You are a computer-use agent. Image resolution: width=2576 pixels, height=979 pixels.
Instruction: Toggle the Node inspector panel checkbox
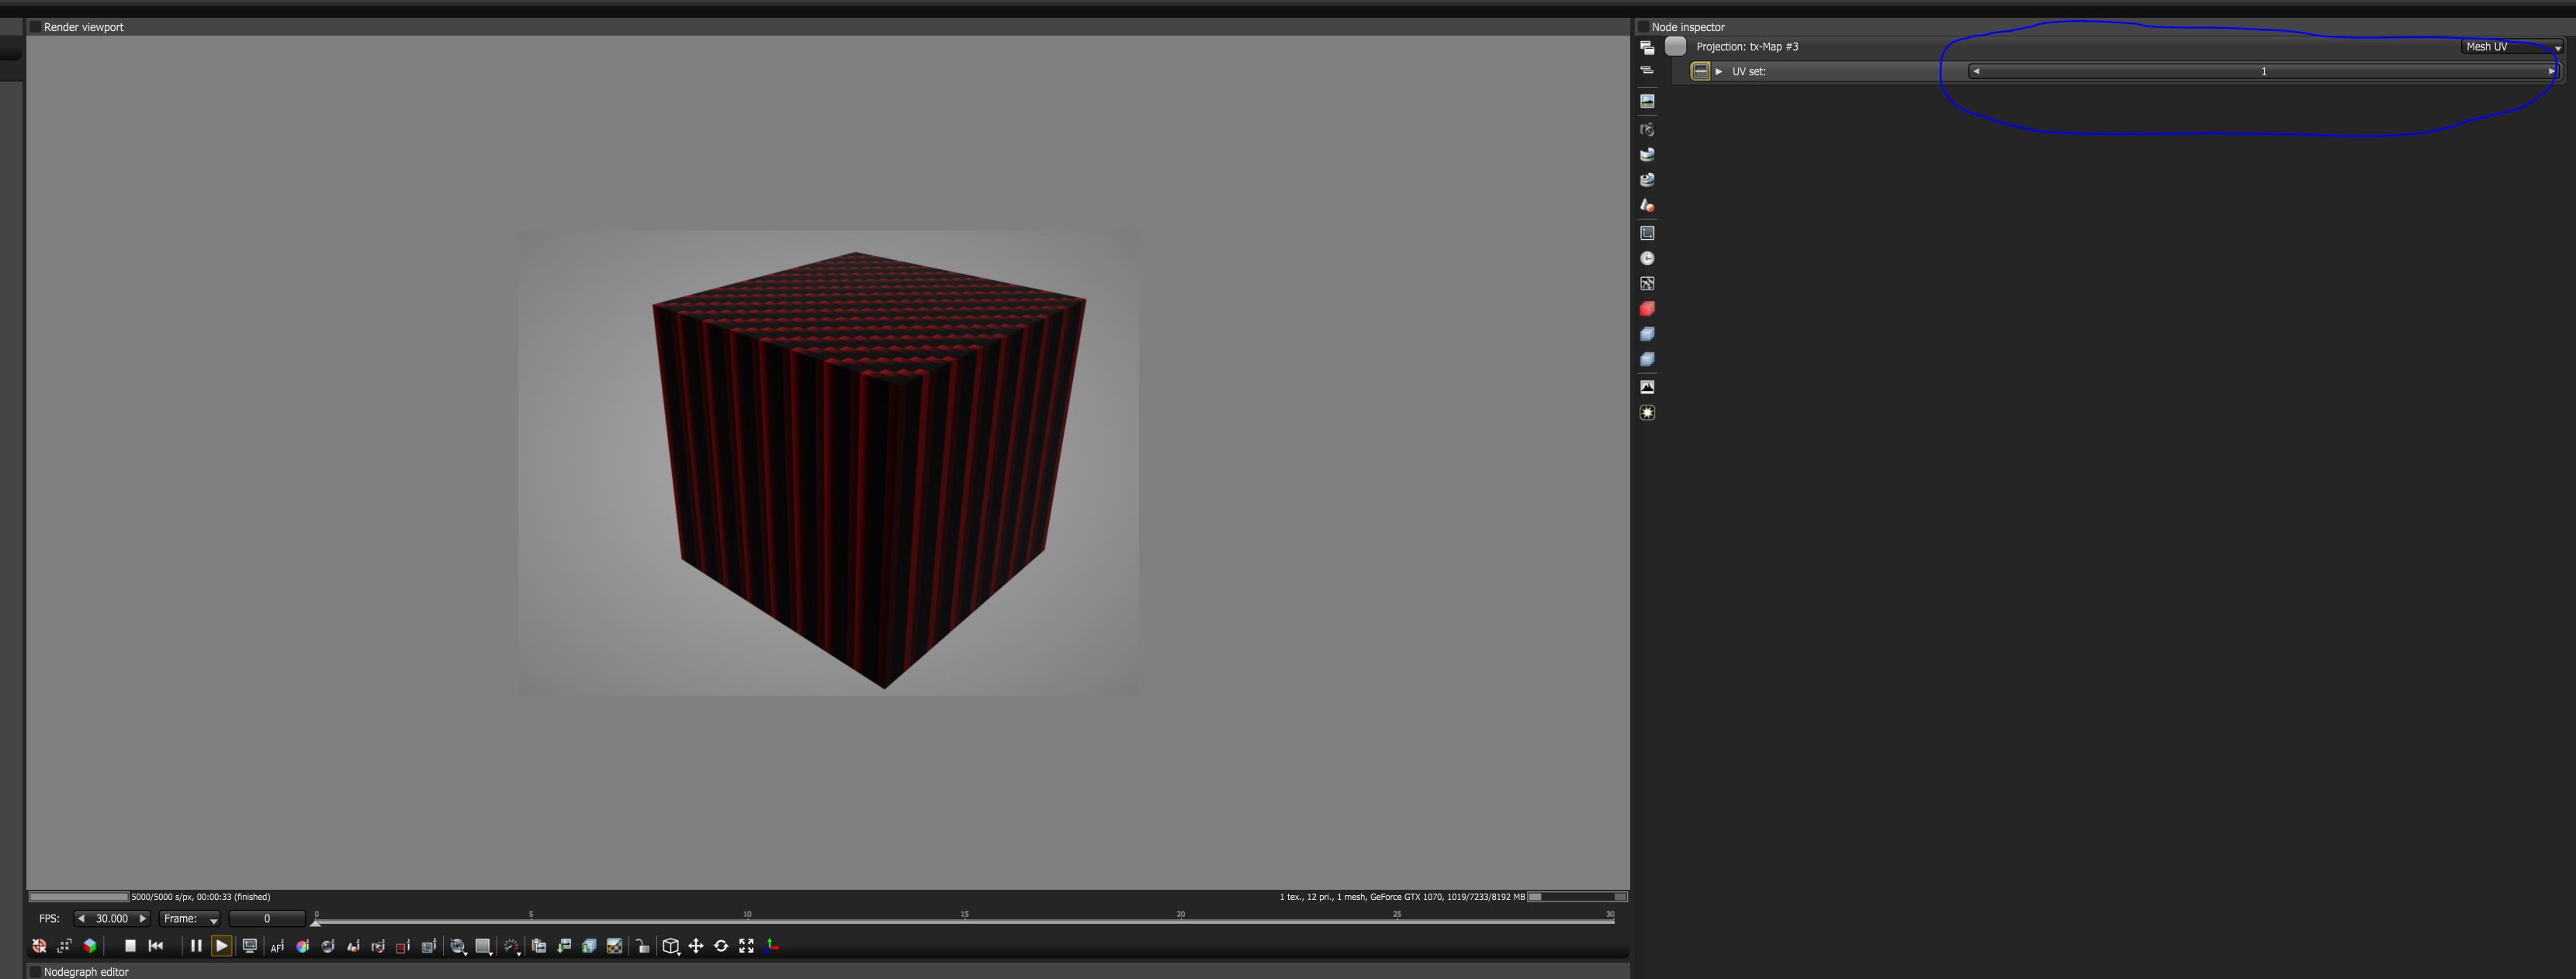[x=1643, y=27]
